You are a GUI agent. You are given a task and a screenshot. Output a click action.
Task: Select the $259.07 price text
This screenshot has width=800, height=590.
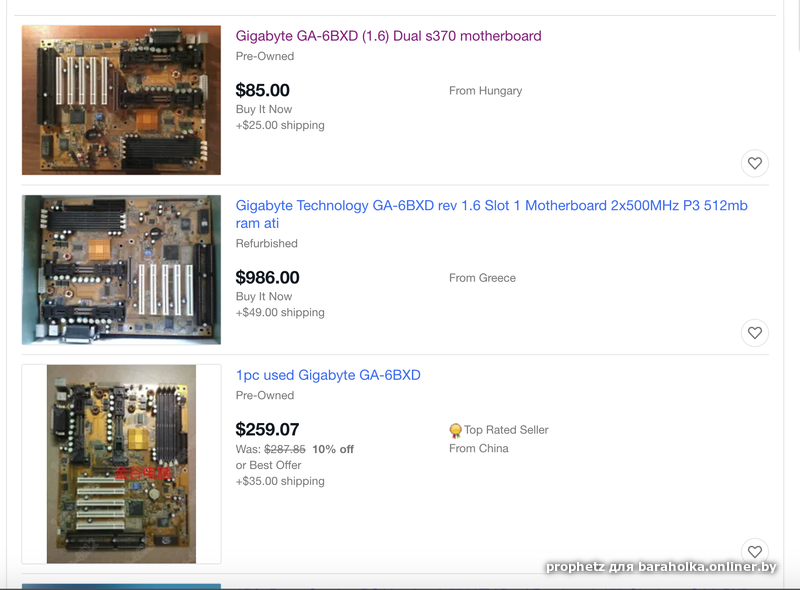tap(267, 430)
